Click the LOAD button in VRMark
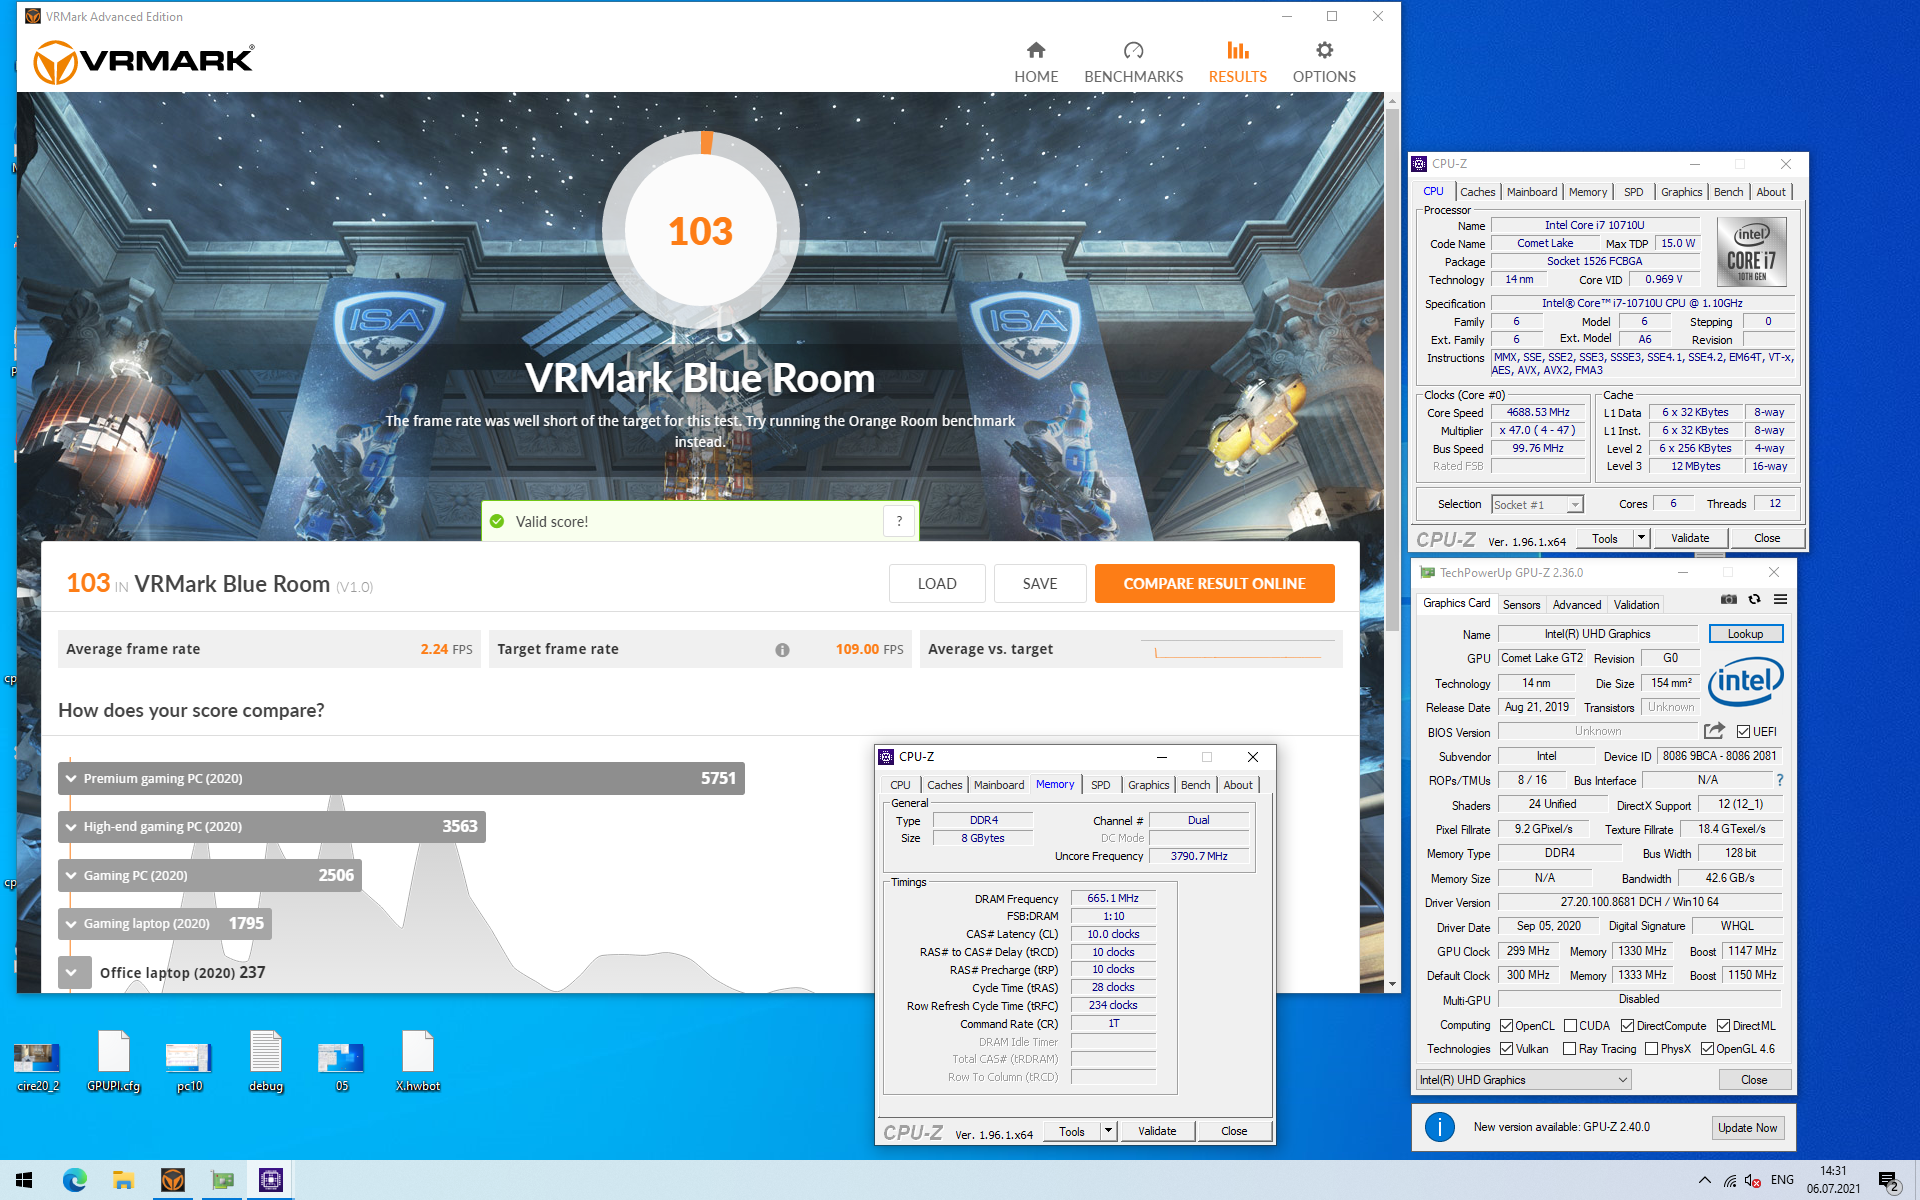 [x=937, y=583]
